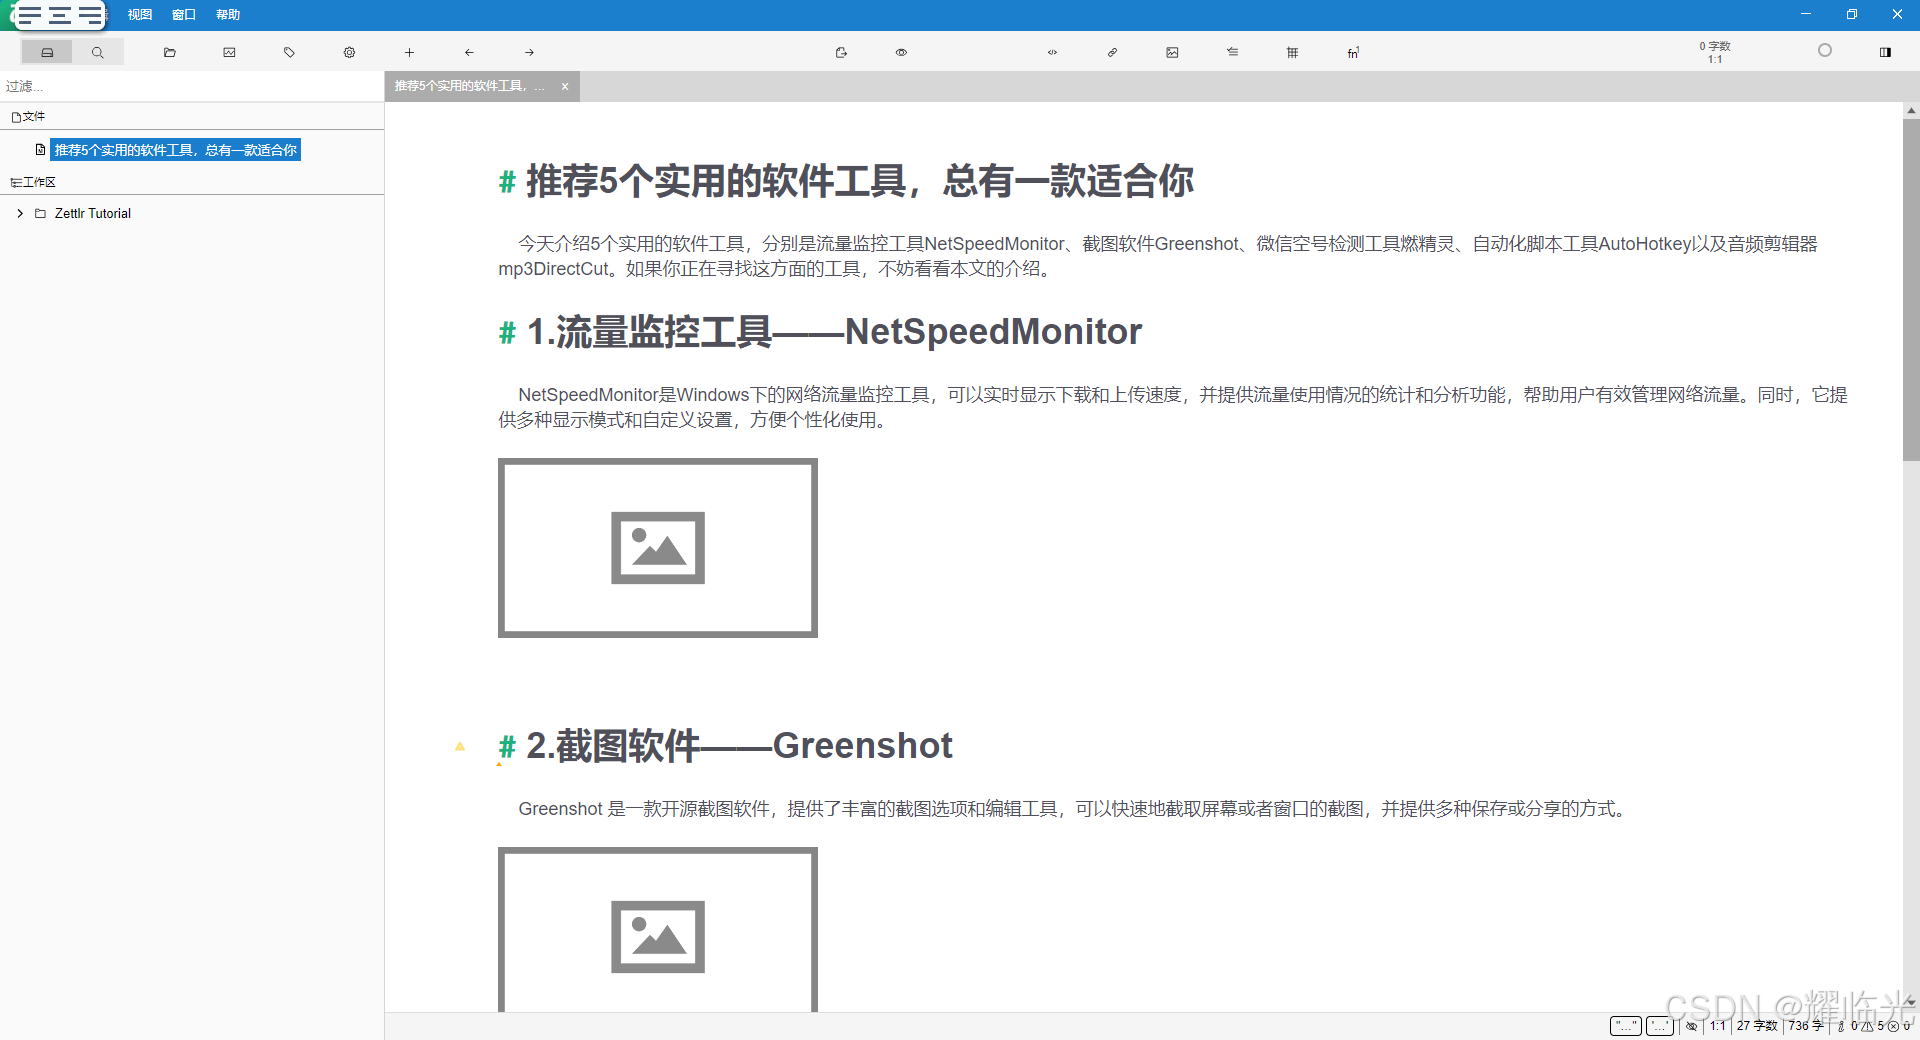The height and width of the screenshot is (1040, 1920).
Task: Insert a table using the grid icon
Action: click(x=1292, y=52)
